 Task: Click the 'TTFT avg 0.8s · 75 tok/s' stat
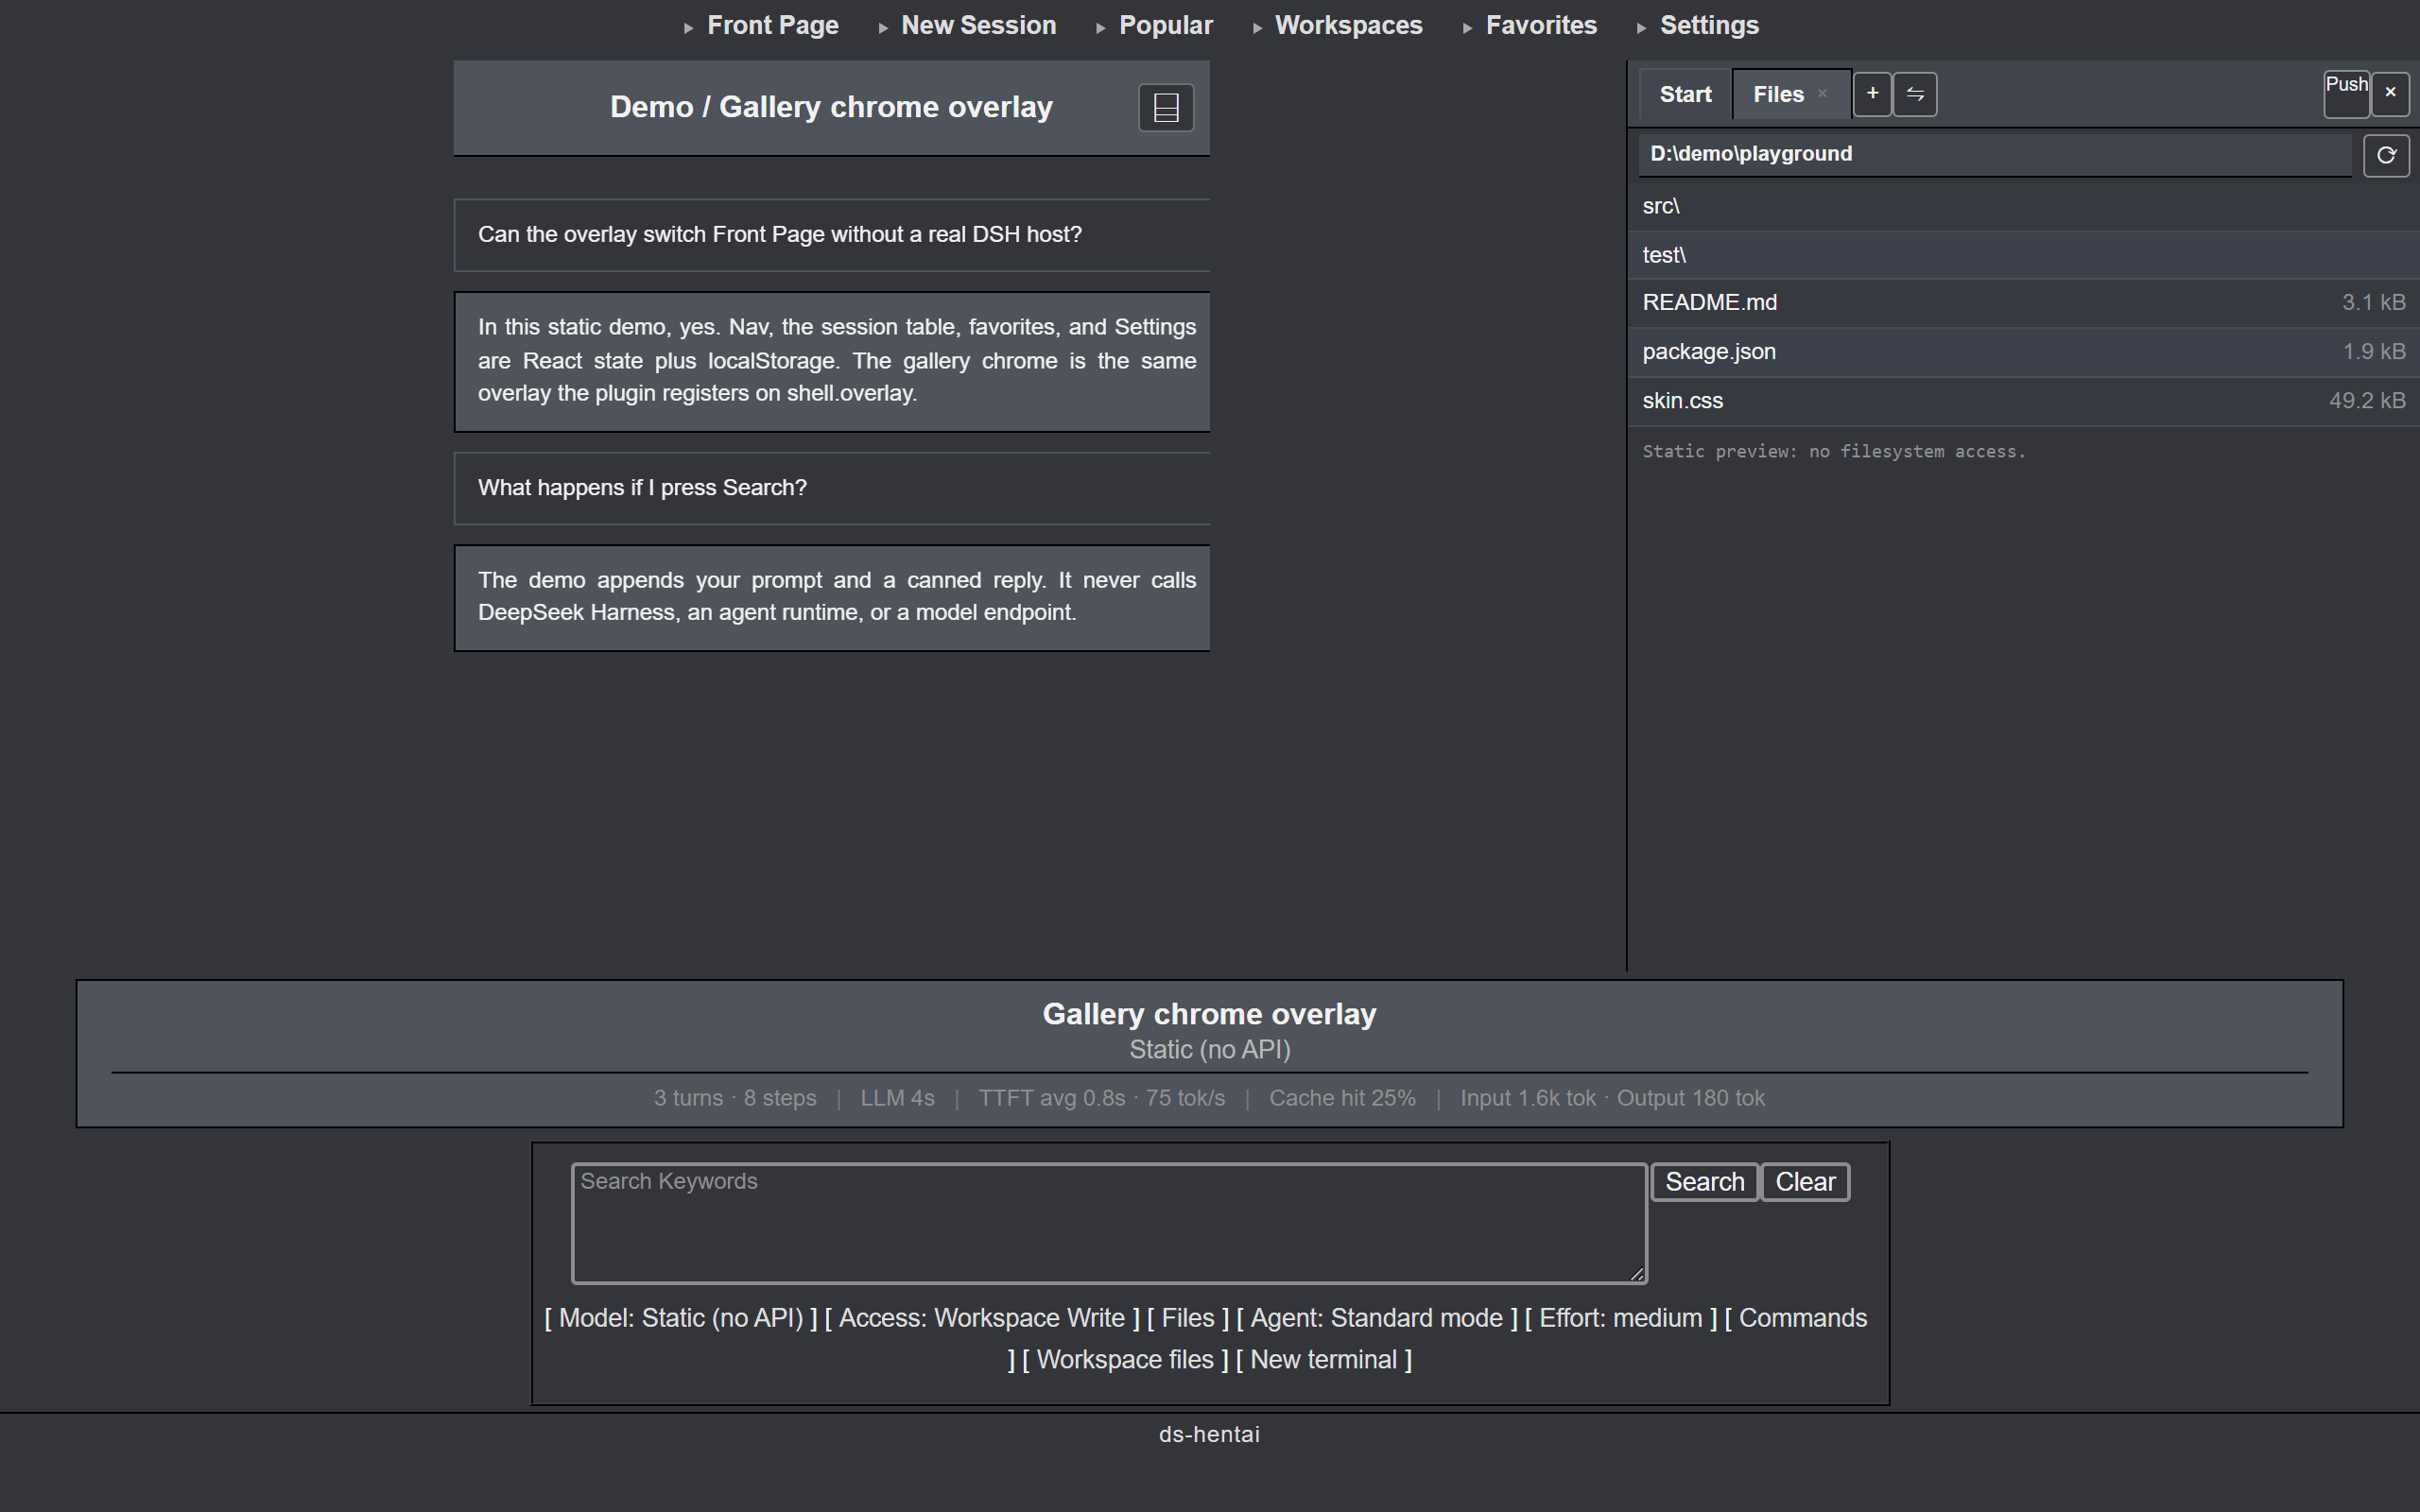pos(1102,1098)
